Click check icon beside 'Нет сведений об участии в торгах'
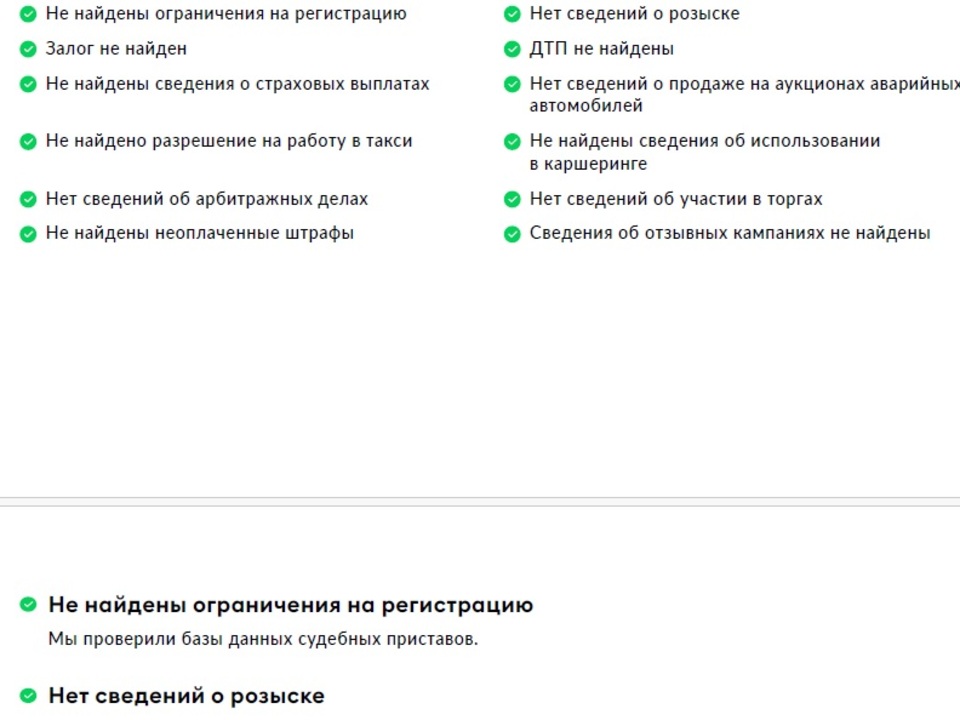Image resolution: width=960 pixels, height=720 pixels. [512, 200]
